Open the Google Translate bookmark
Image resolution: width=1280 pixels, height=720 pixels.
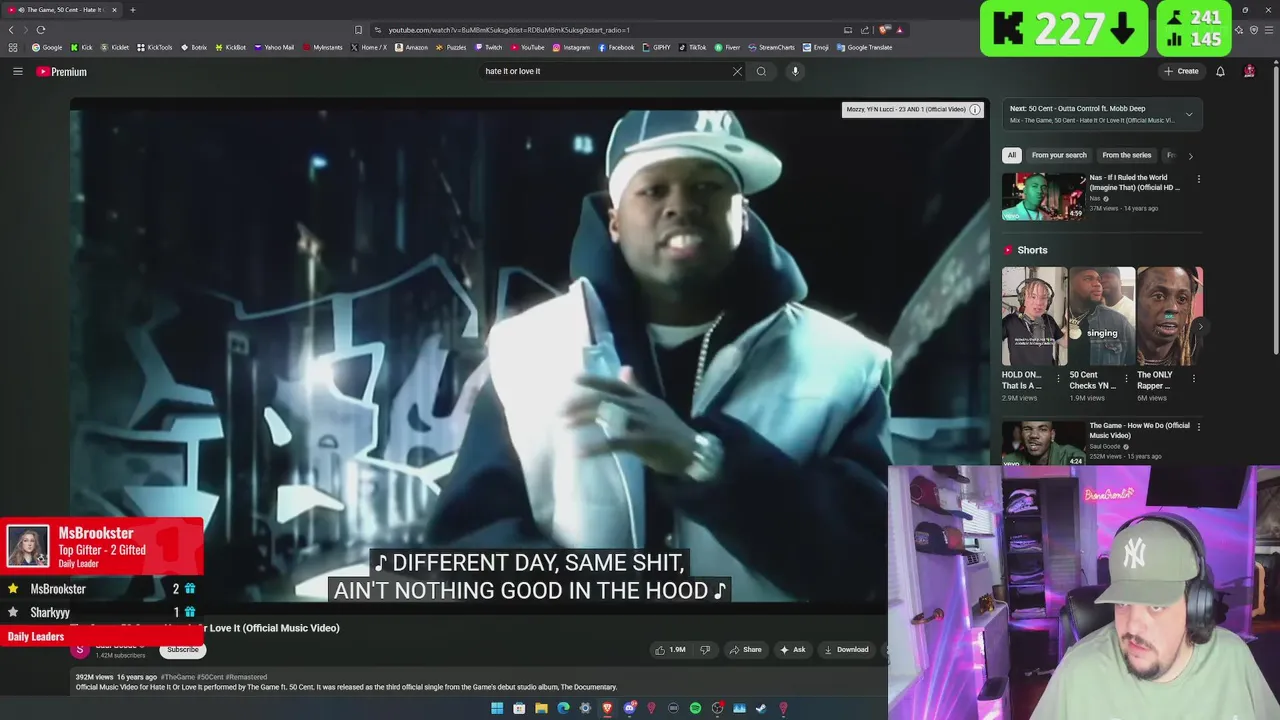tap(864, 47)
